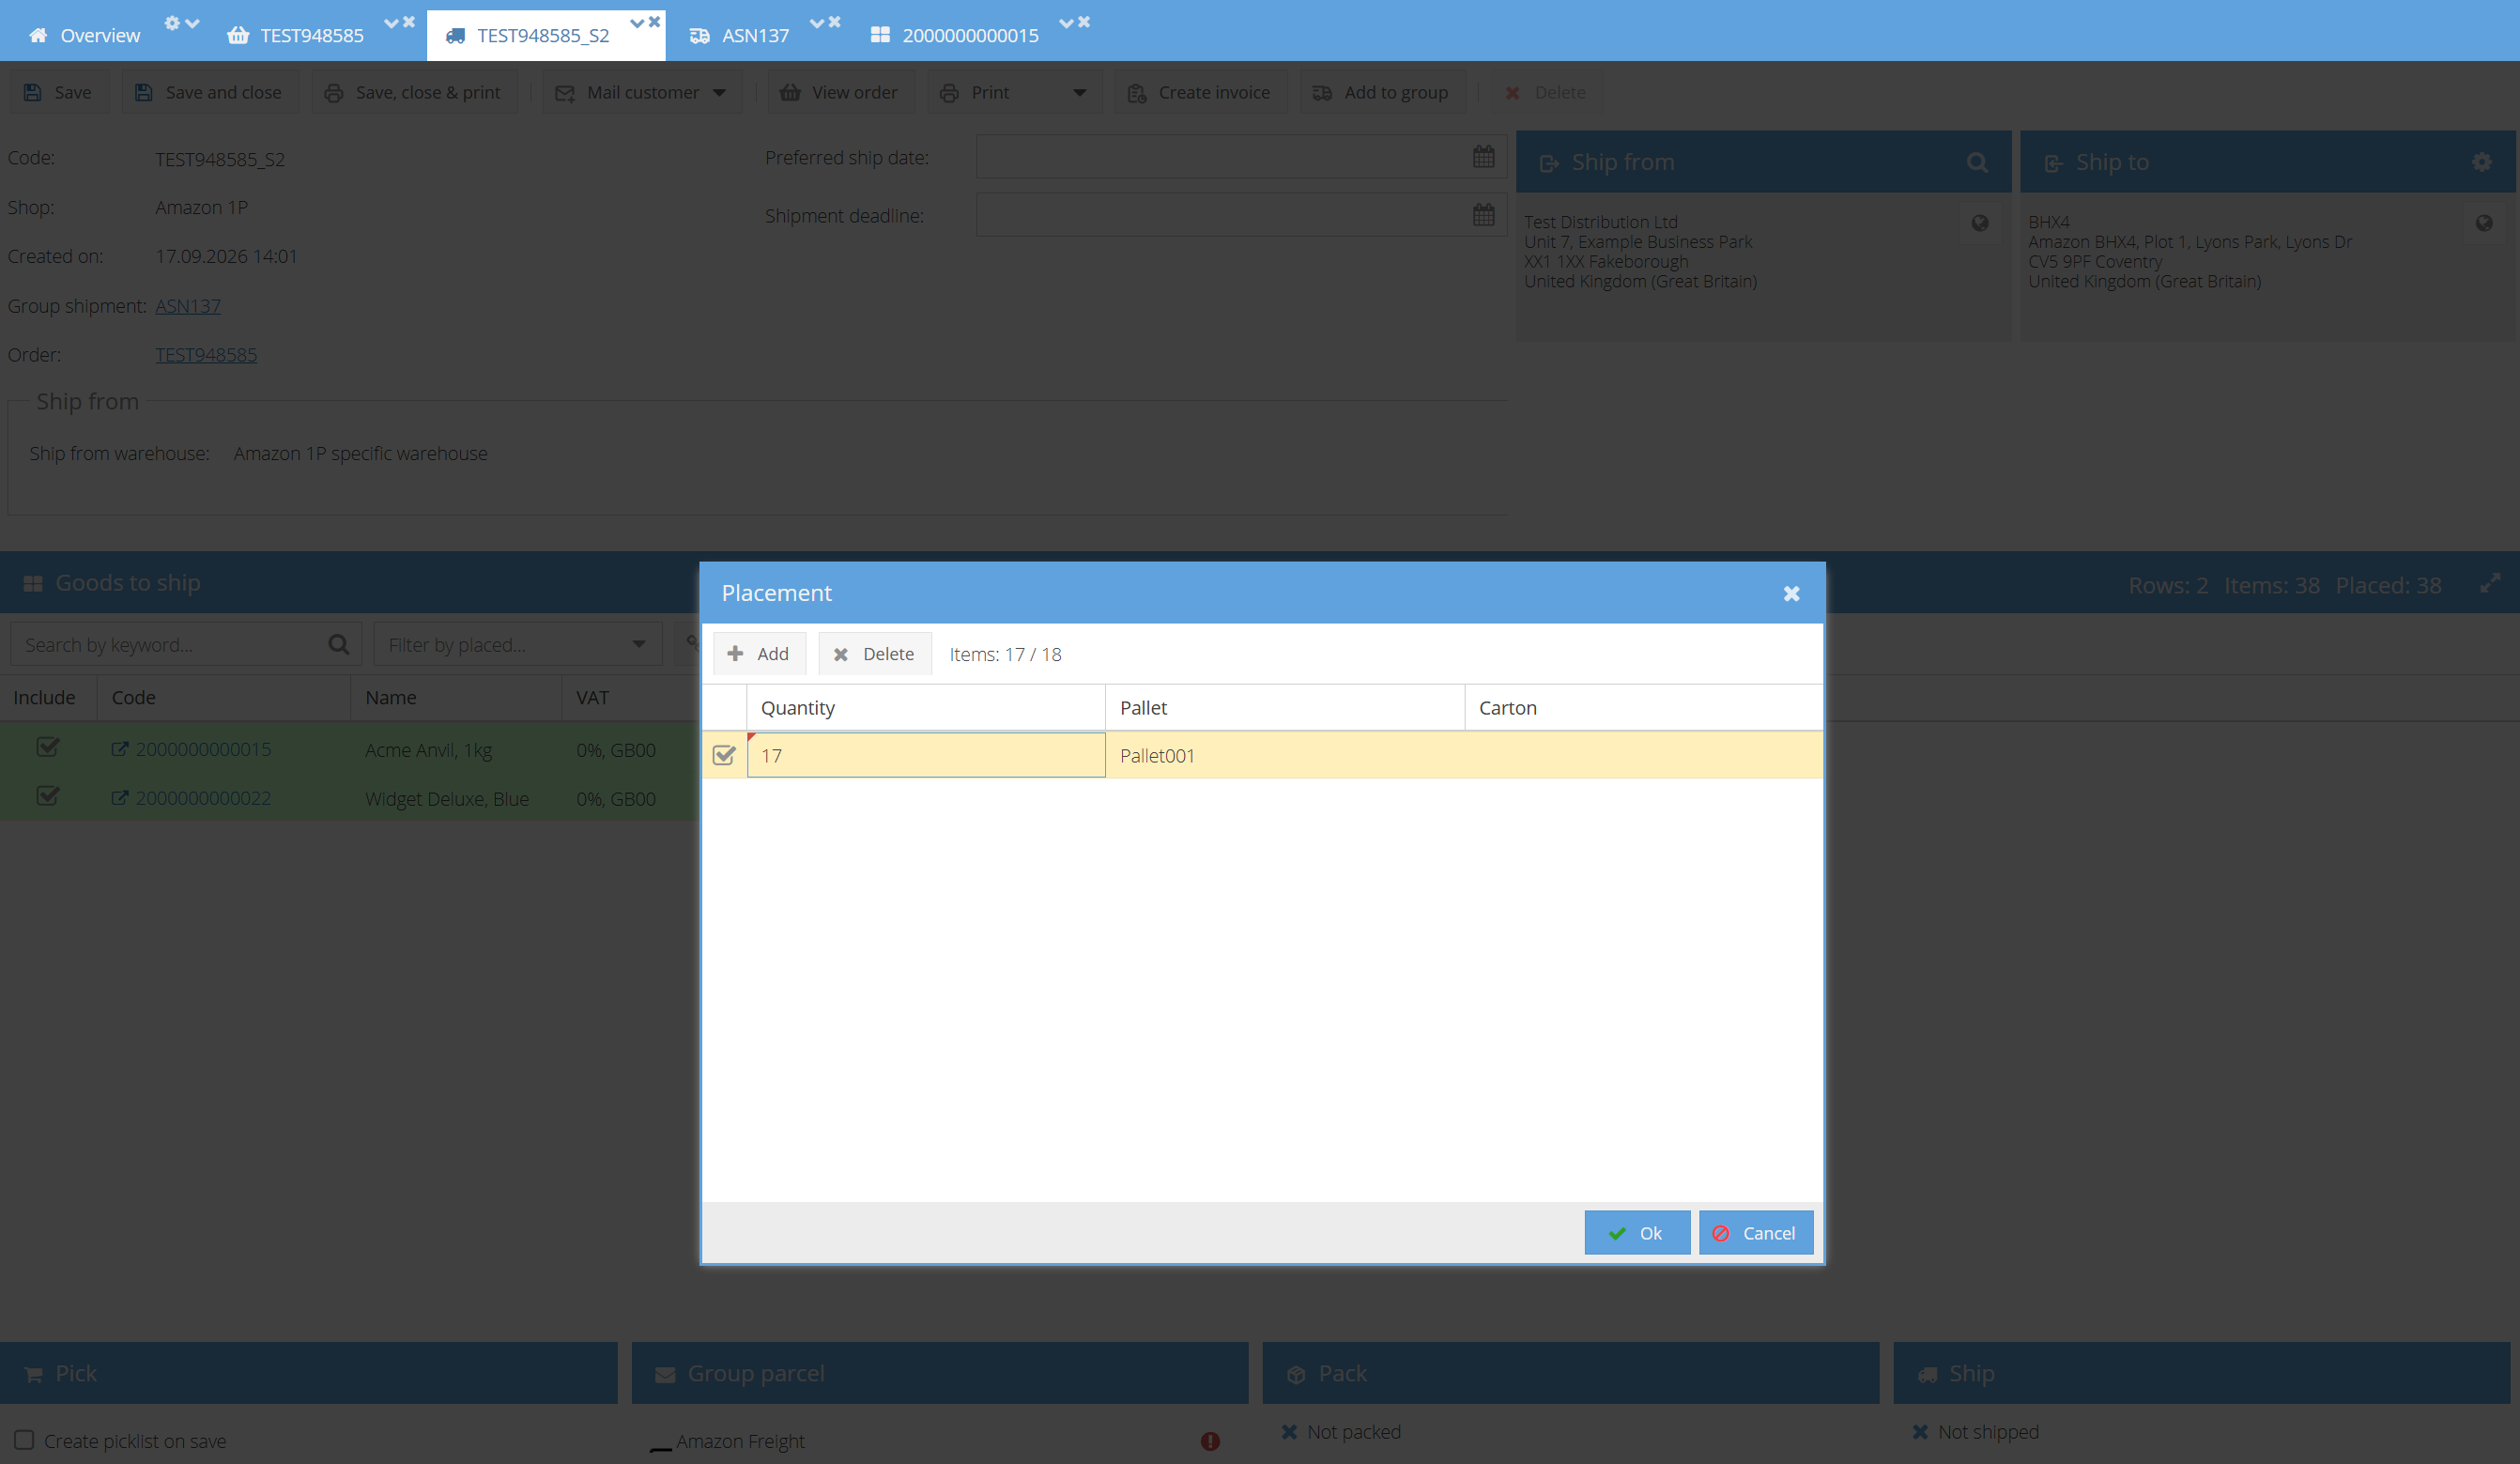
Task: Click the Ship panel truck icon
Action: (x=1927, y=1375)
